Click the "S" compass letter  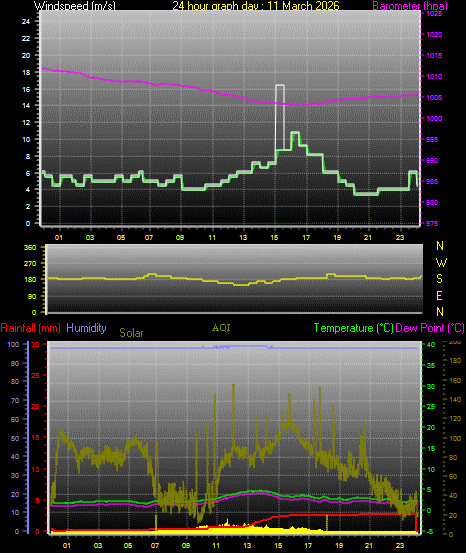click(439, 279)
